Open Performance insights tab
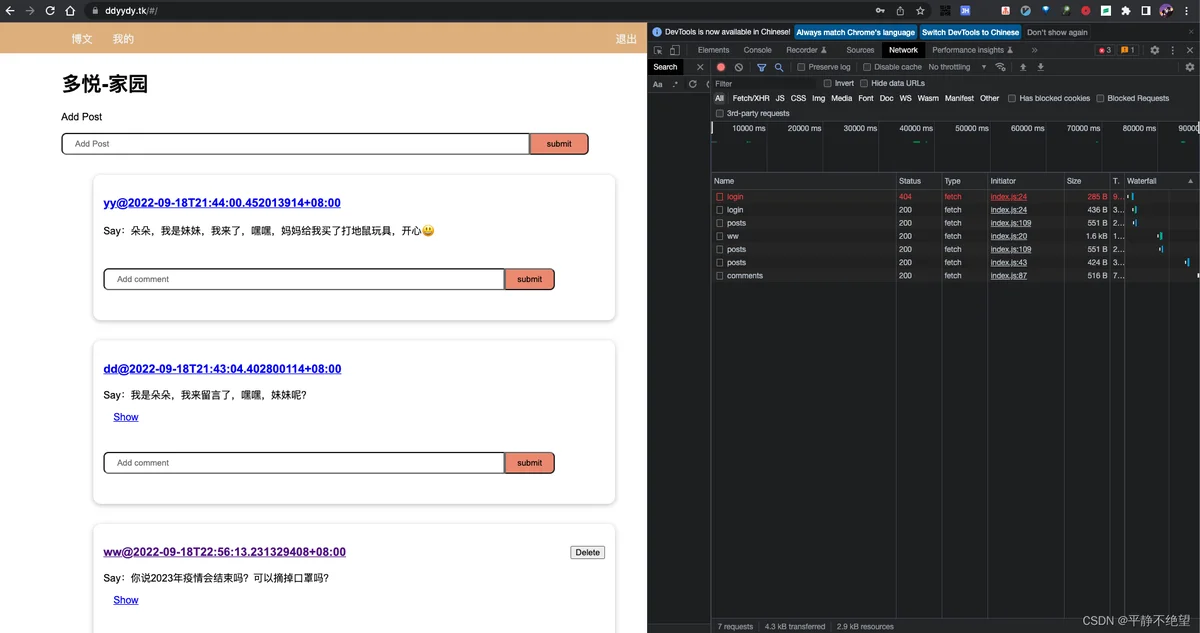The image size is (1200, 633). (973, 50)
